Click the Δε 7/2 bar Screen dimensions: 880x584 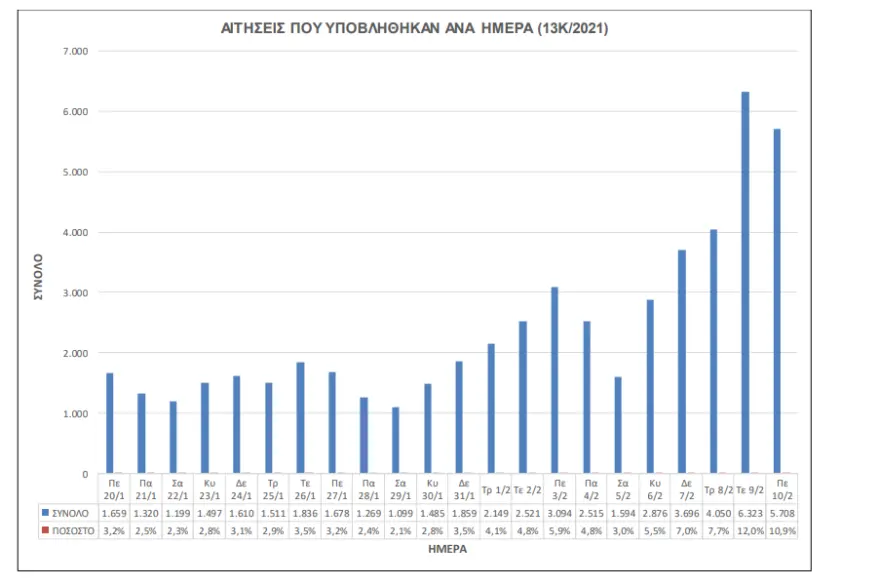click(x=682, y=362)
